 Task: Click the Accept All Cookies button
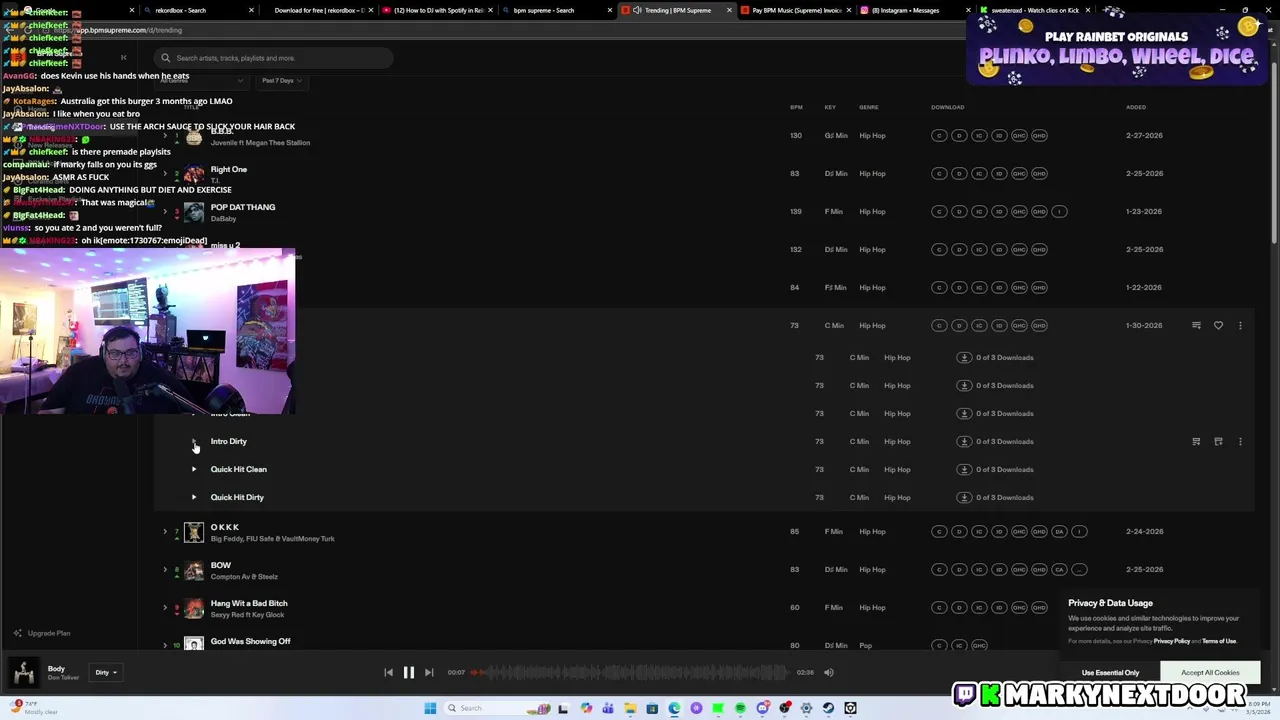click(1210, 673)
